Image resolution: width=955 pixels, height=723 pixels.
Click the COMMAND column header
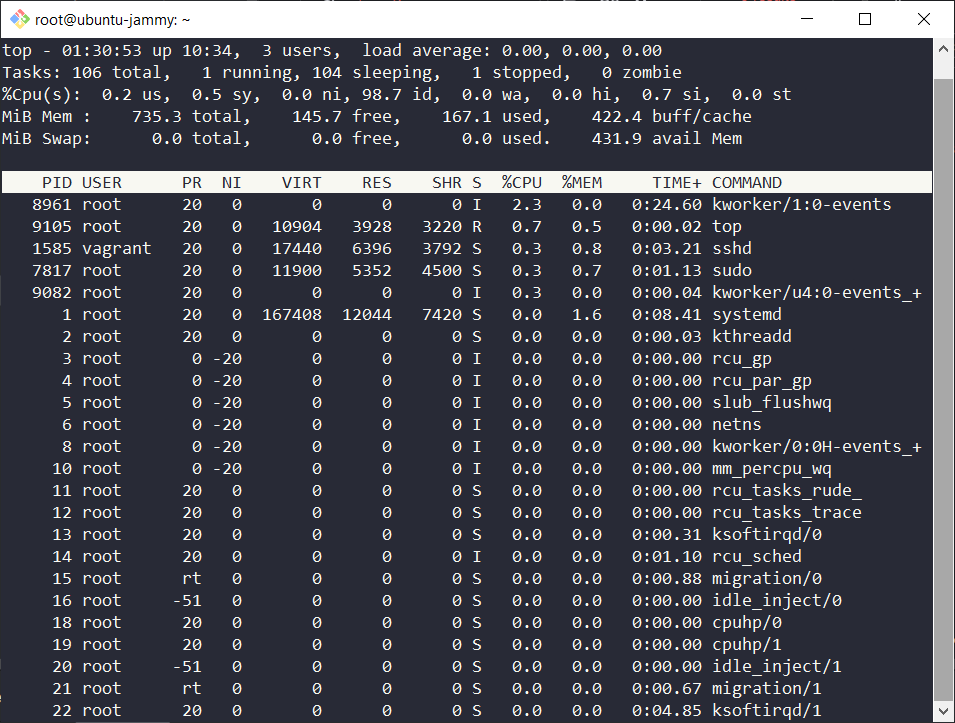point(747,183)
